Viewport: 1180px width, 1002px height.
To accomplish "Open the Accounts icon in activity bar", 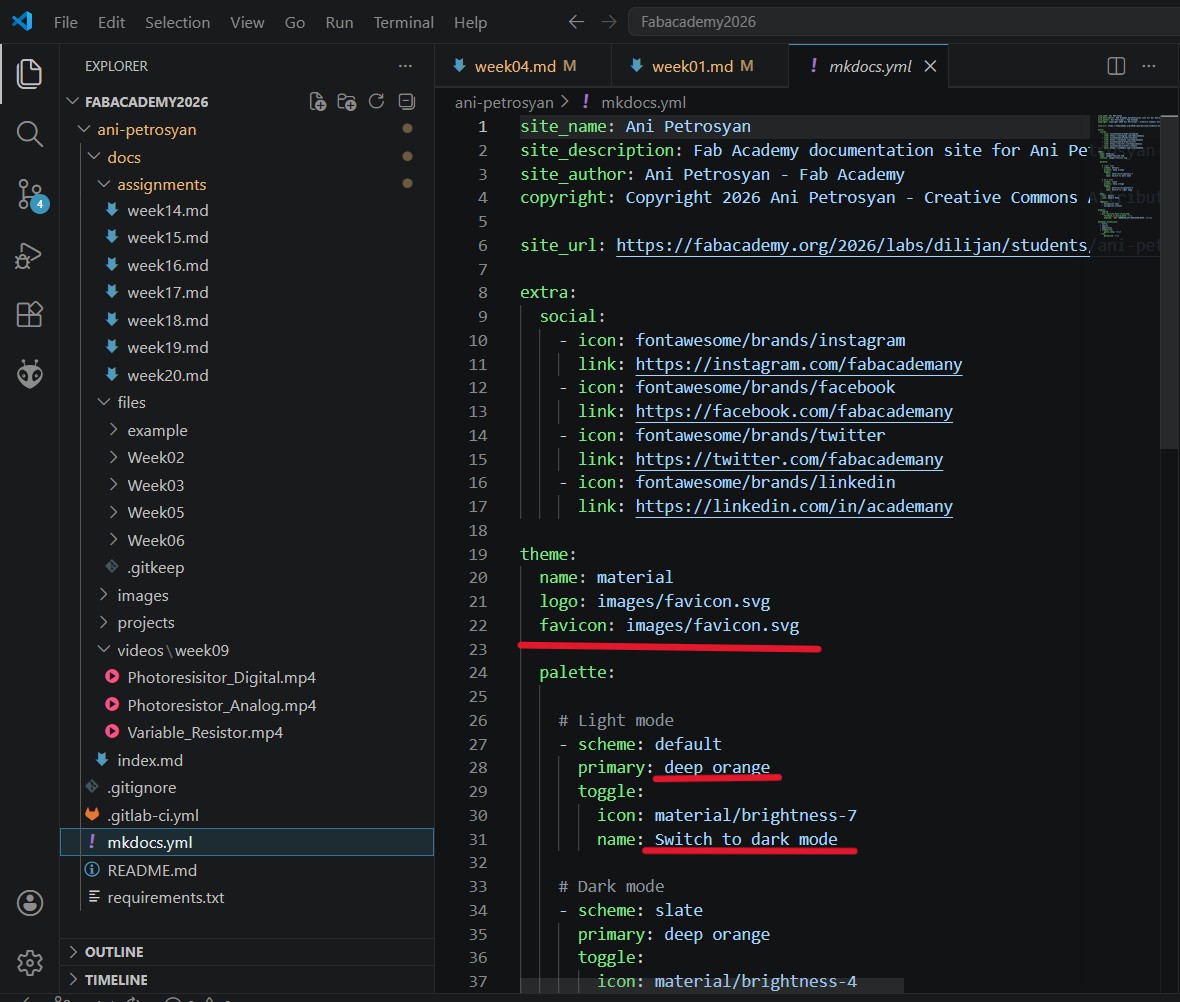I will [30, 903].
